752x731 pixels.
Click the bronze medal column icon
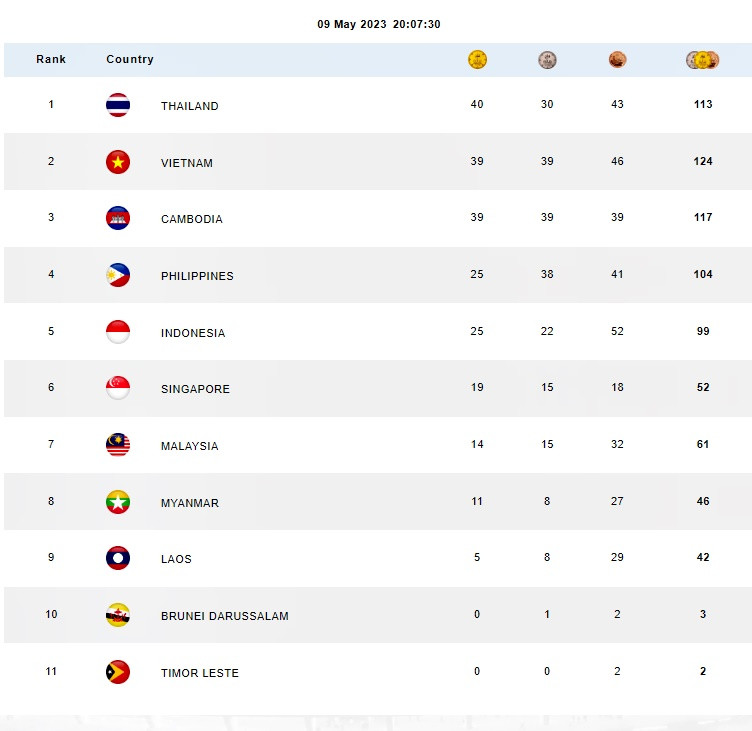617,60
